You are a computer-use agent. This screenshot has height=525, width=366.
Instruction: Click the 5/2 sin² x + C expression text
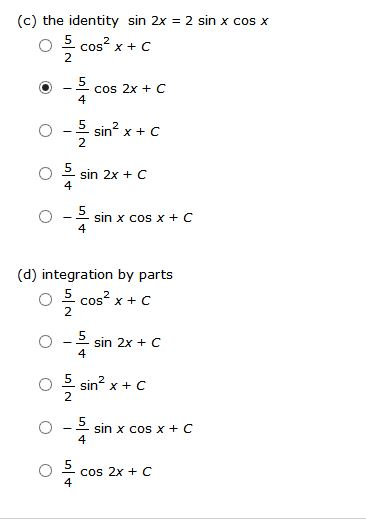pos(104,387)
